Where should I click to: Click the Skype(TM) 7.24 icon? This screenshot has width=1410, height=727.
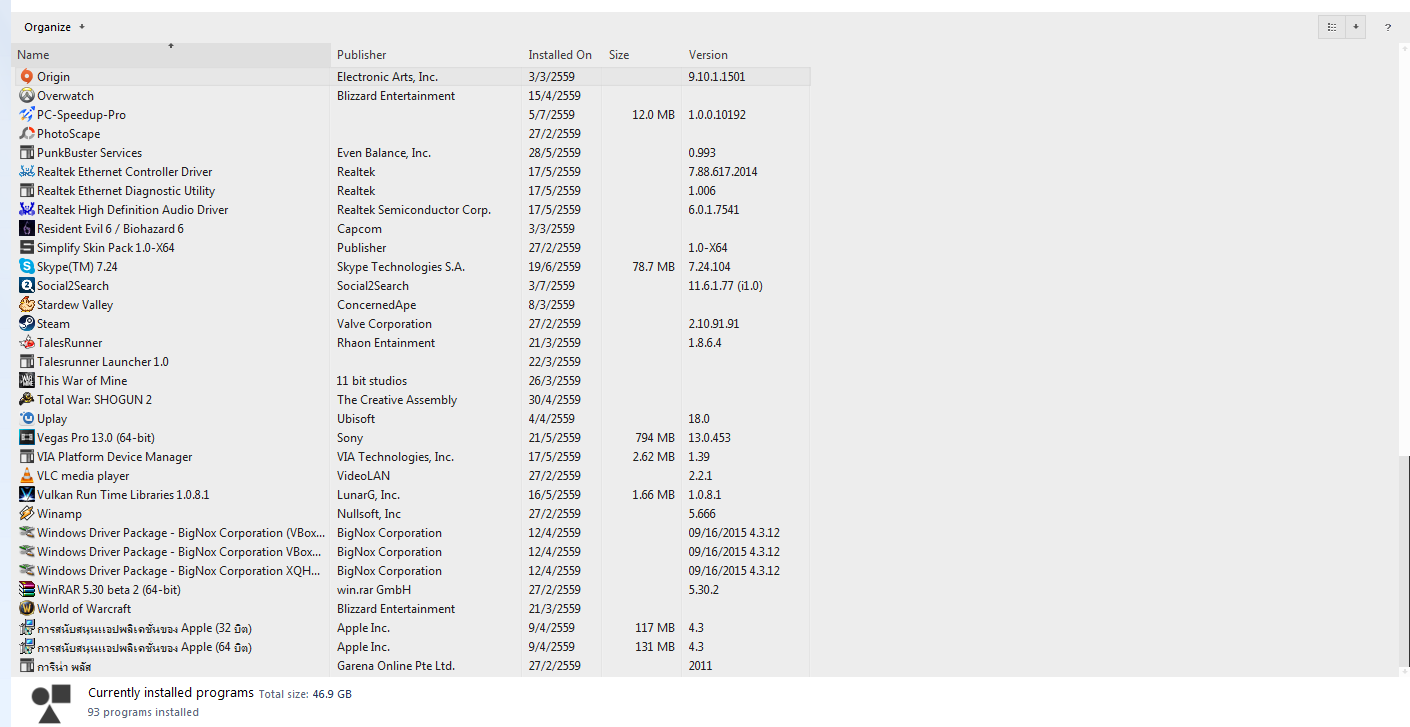coord(27,267)
